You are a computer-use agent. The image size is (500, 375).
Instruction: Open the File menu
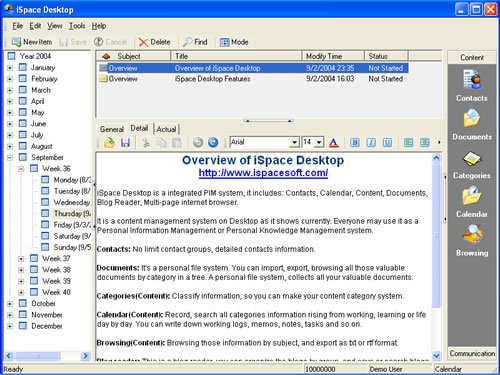(18, 26)
